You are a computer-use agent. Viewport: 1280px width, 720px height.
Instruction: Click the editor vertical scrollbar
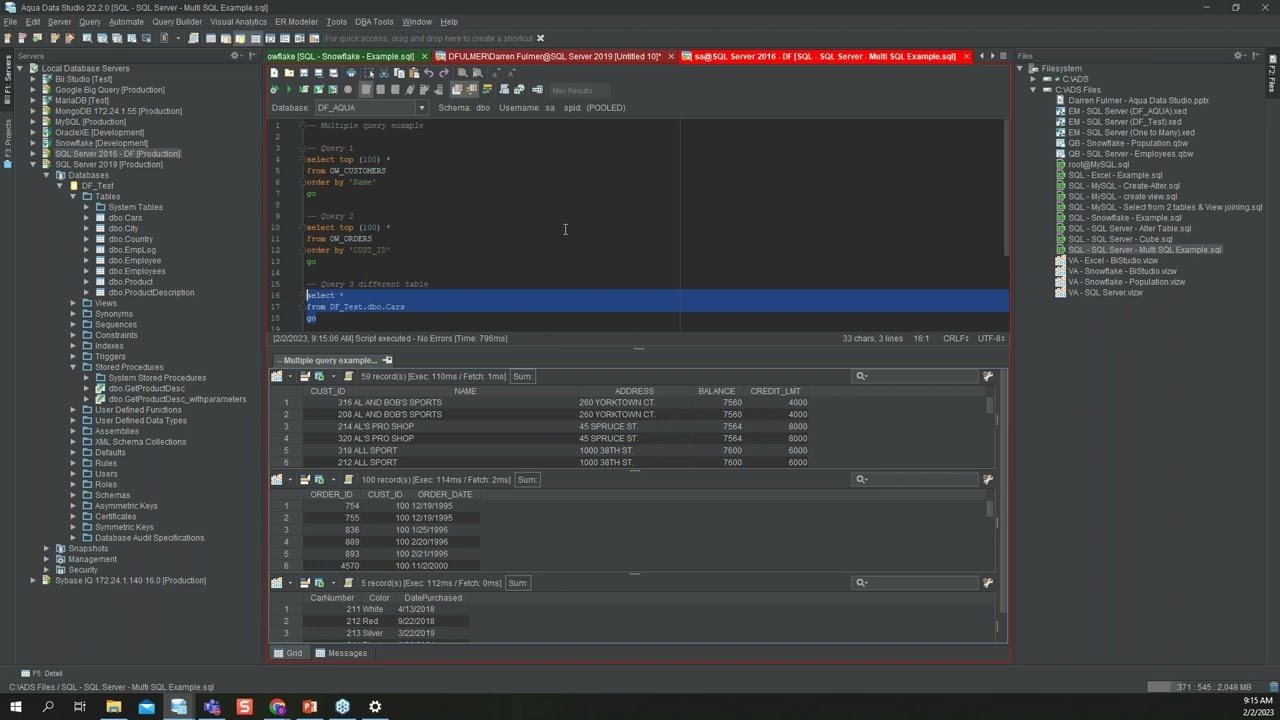coord(1005,190)
